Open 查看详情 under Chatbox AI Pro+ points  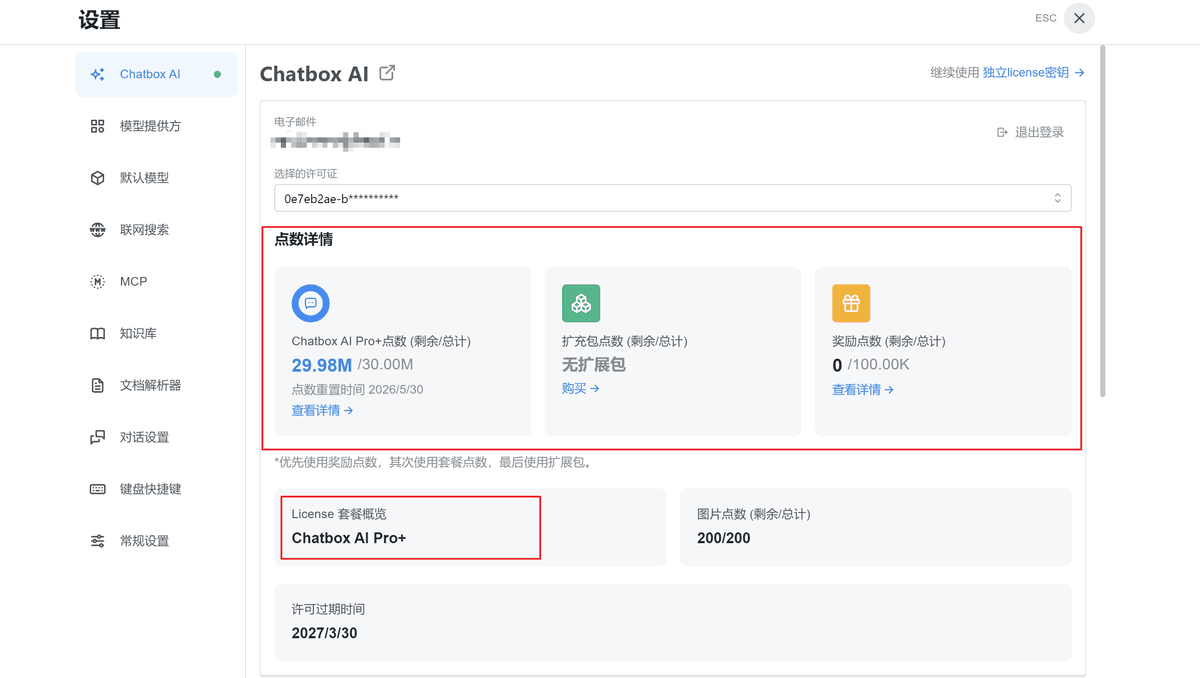tap(322, 410)
